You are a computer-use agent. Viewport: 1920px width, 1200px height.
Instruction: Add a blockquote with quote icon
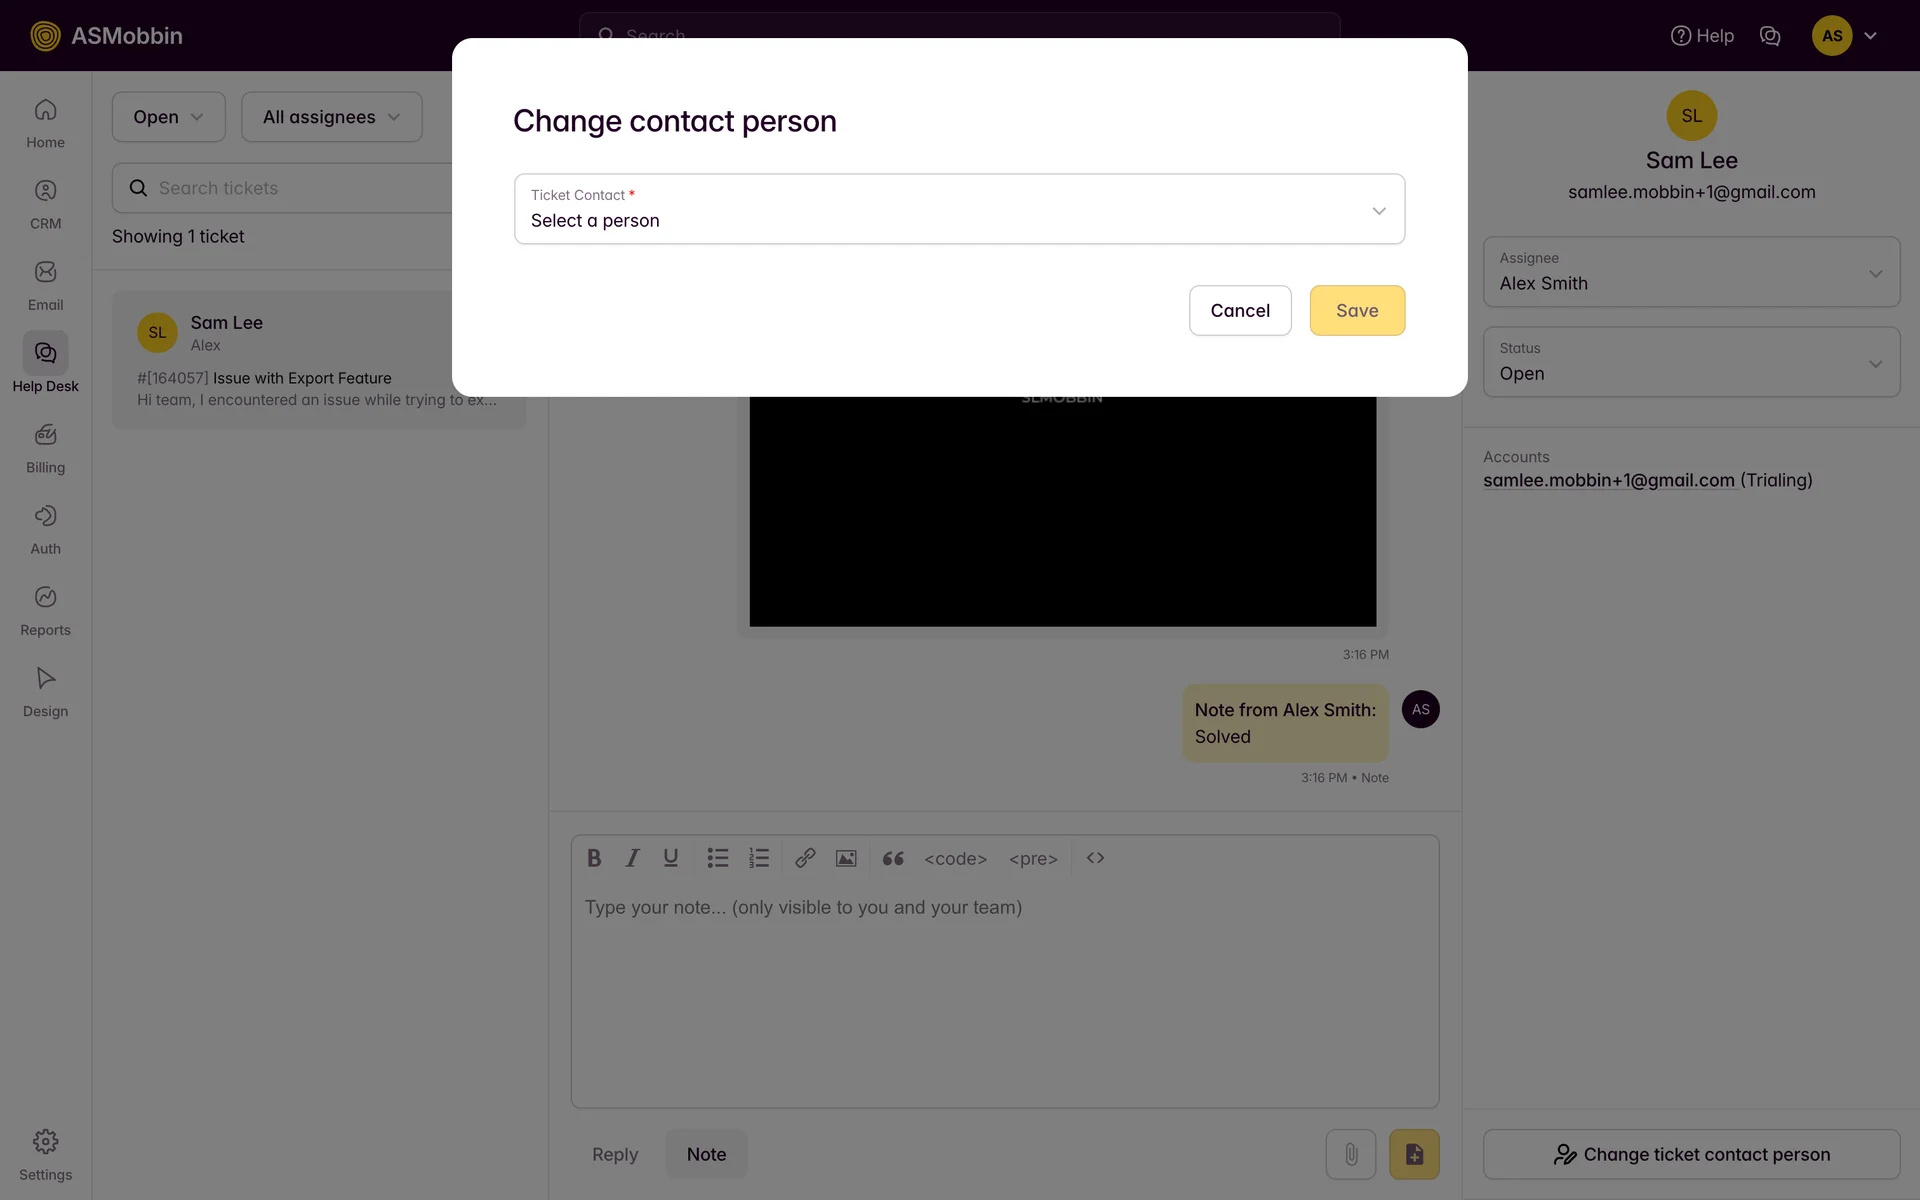[893, 858]
